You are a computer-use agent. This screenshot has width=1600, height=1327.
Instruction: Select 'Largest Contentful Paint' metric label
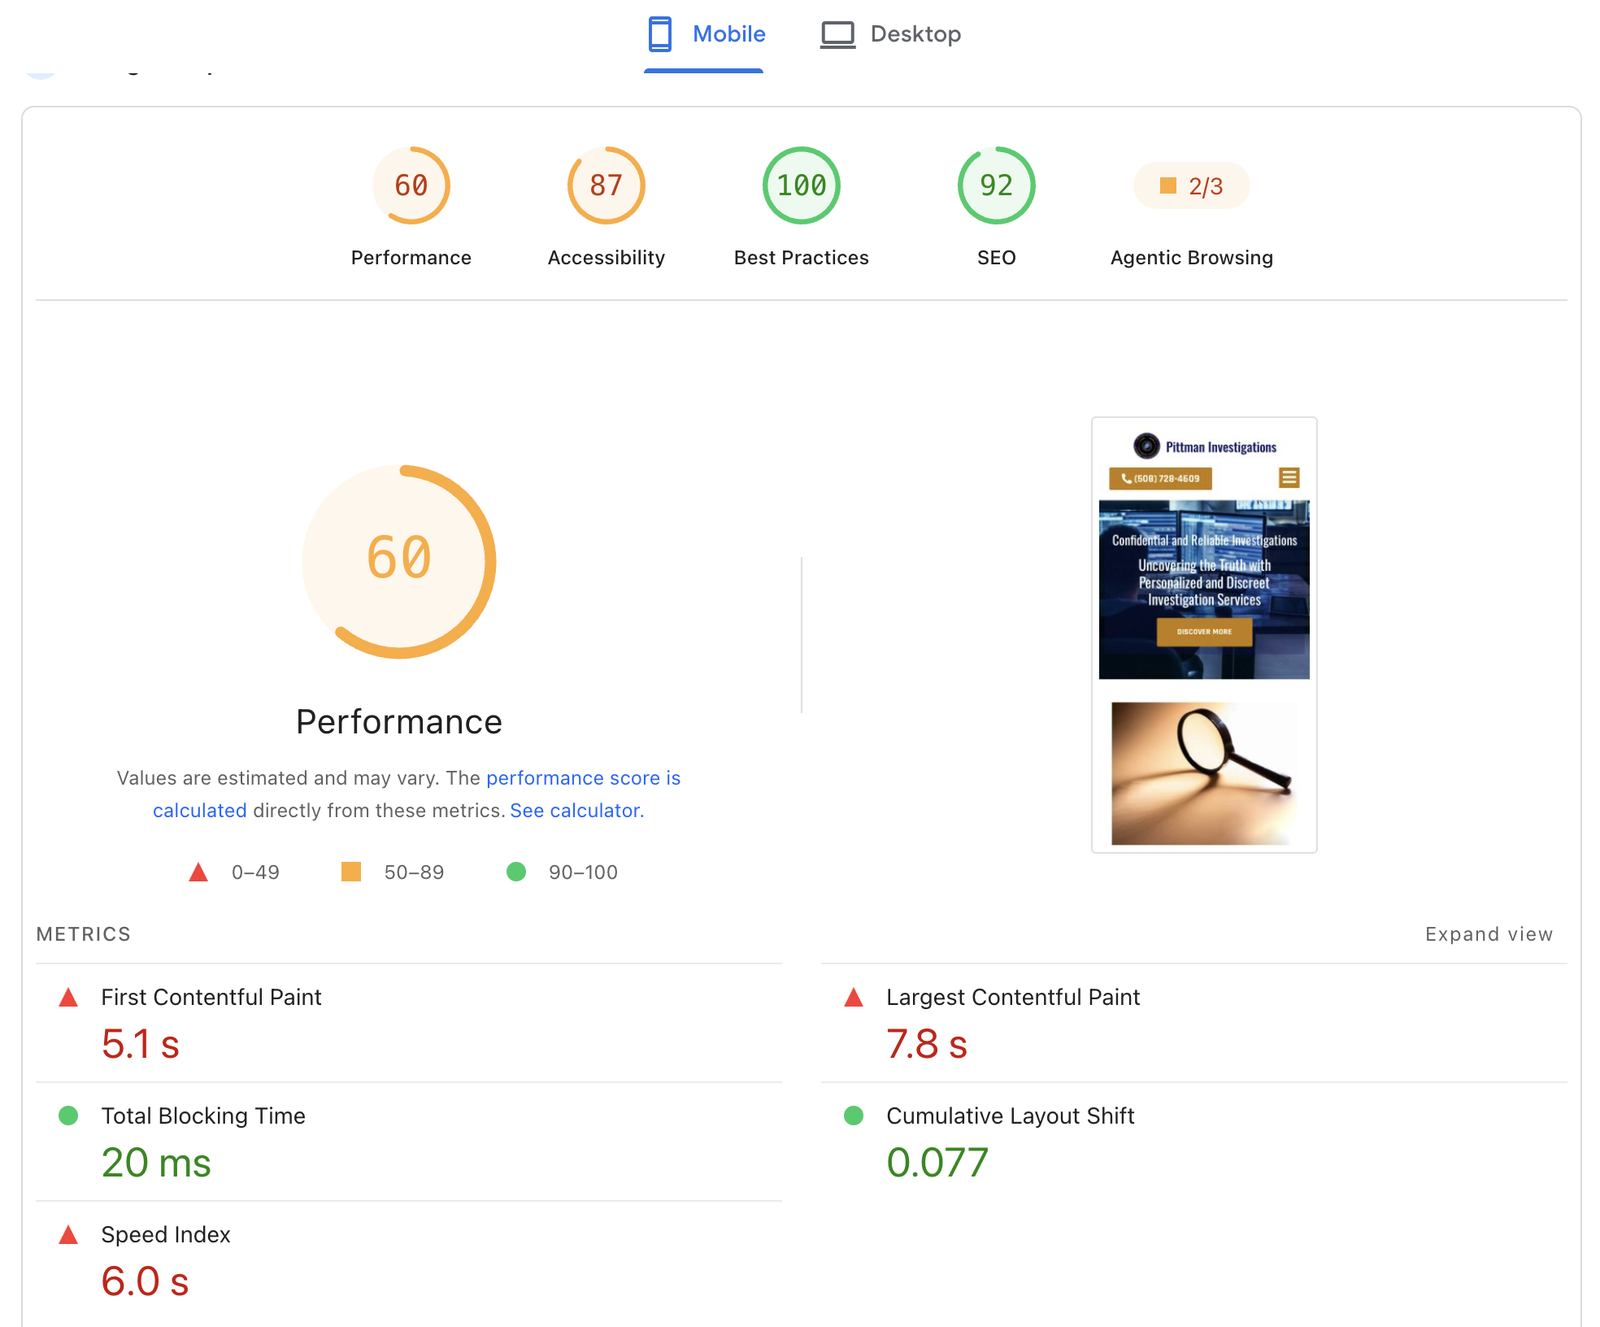(1013, 997)
